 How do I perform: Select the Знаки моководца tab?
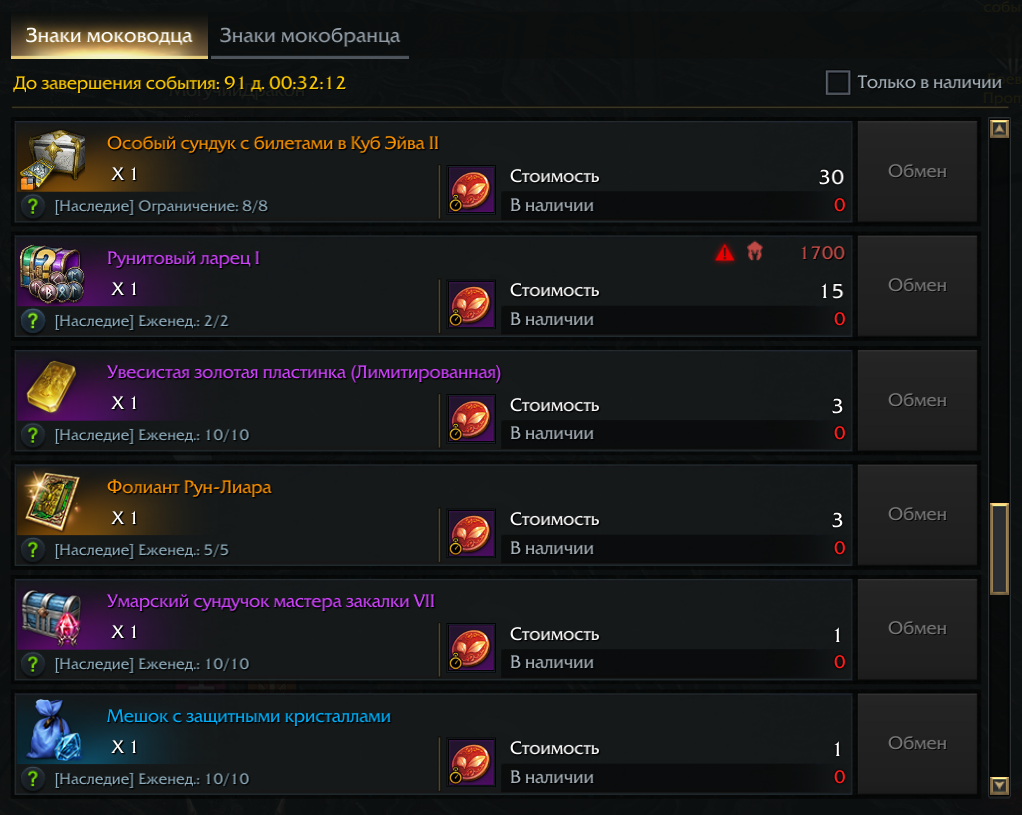click(x=109, y=36)
